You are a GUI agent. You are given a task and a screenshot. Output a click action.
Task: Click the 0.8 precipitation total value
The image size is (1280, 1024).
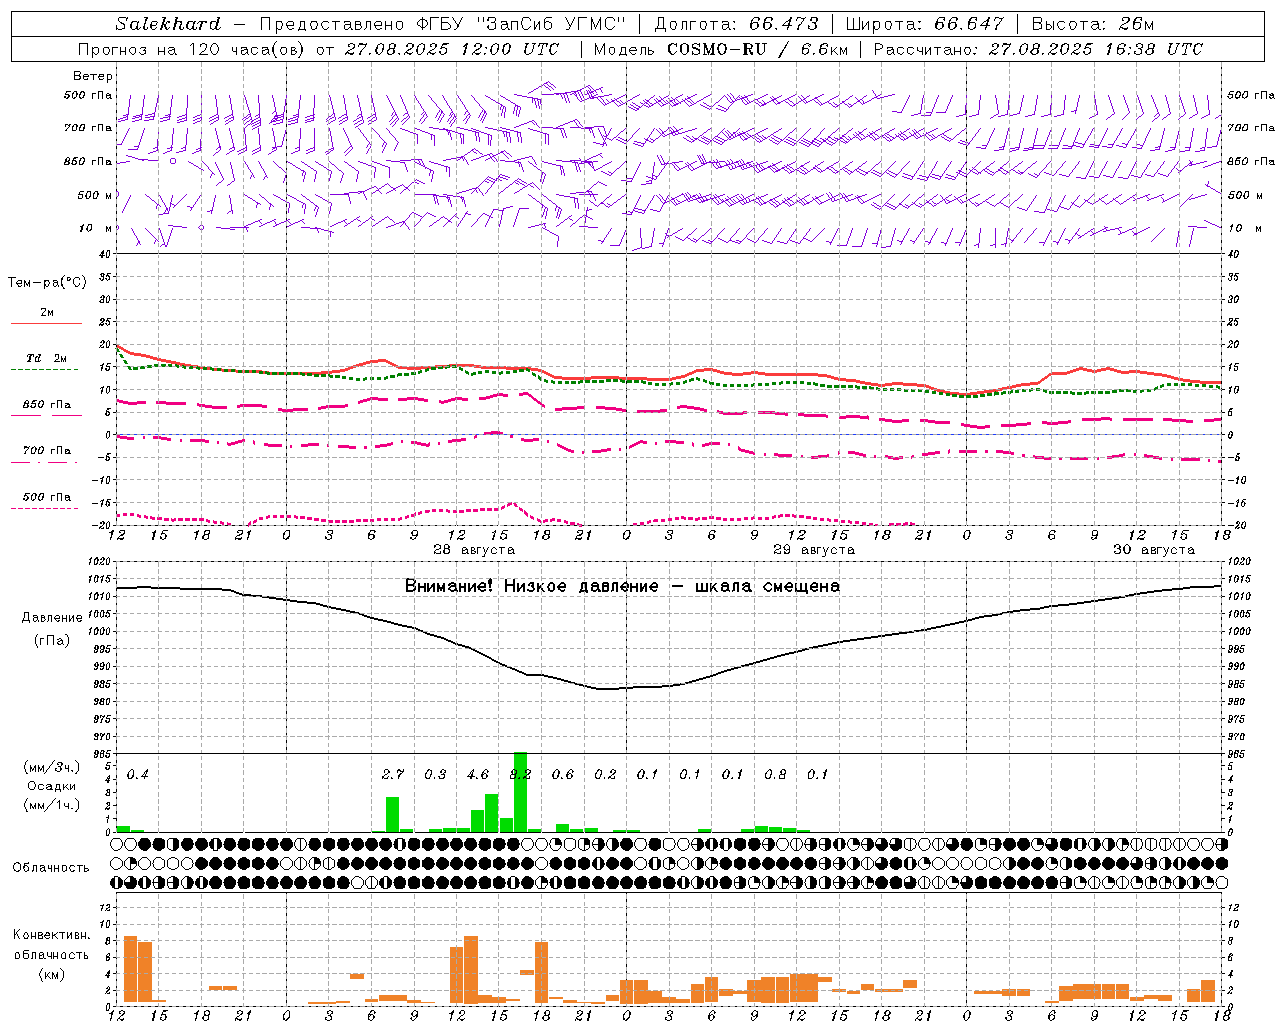pyautogui.click(x=775, y=774)
